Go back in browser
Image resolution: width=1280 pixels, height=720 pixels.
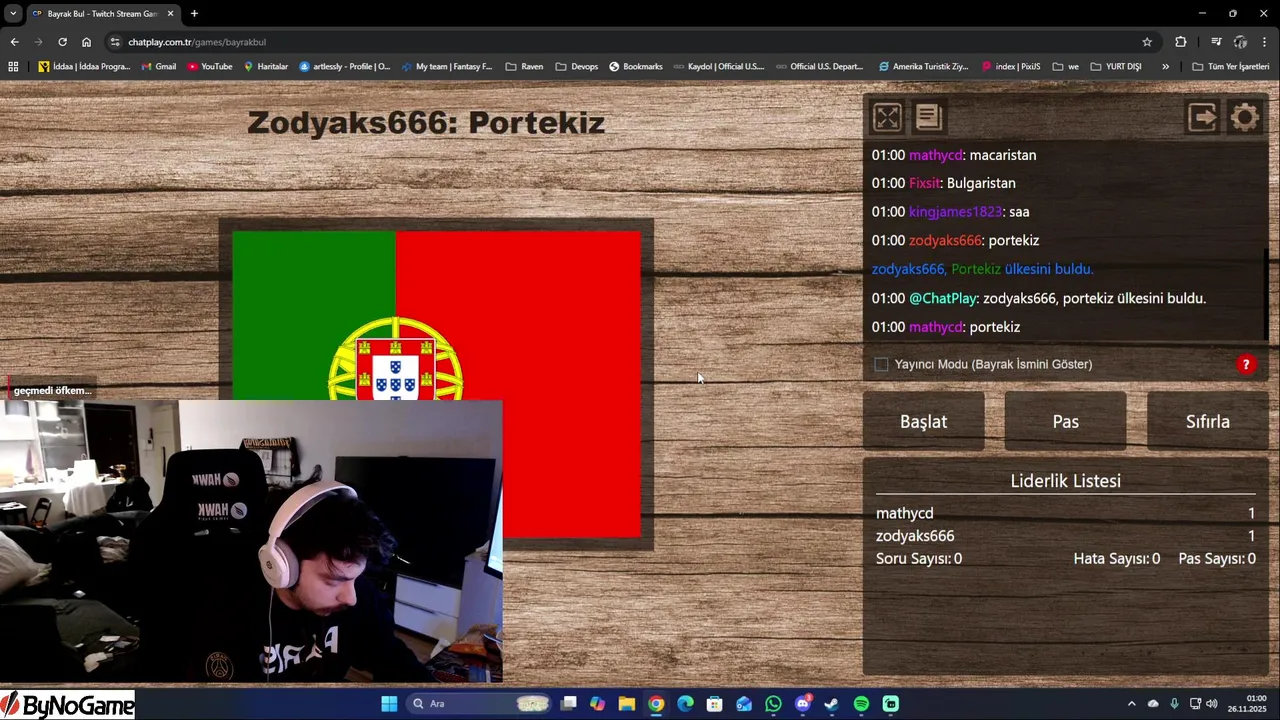pos(14,42)
